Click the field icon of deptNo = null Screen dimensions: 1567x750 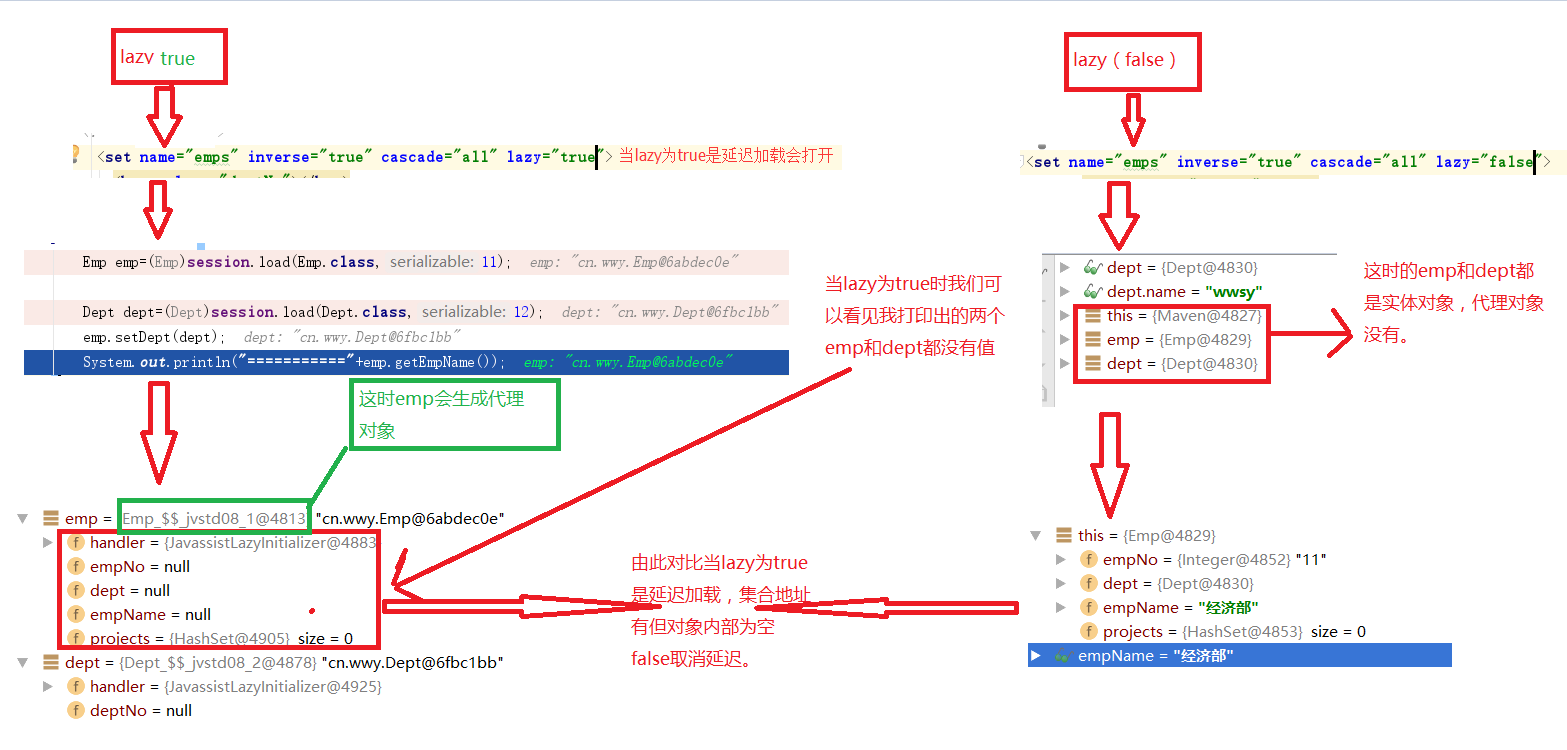tap(75, 710)
